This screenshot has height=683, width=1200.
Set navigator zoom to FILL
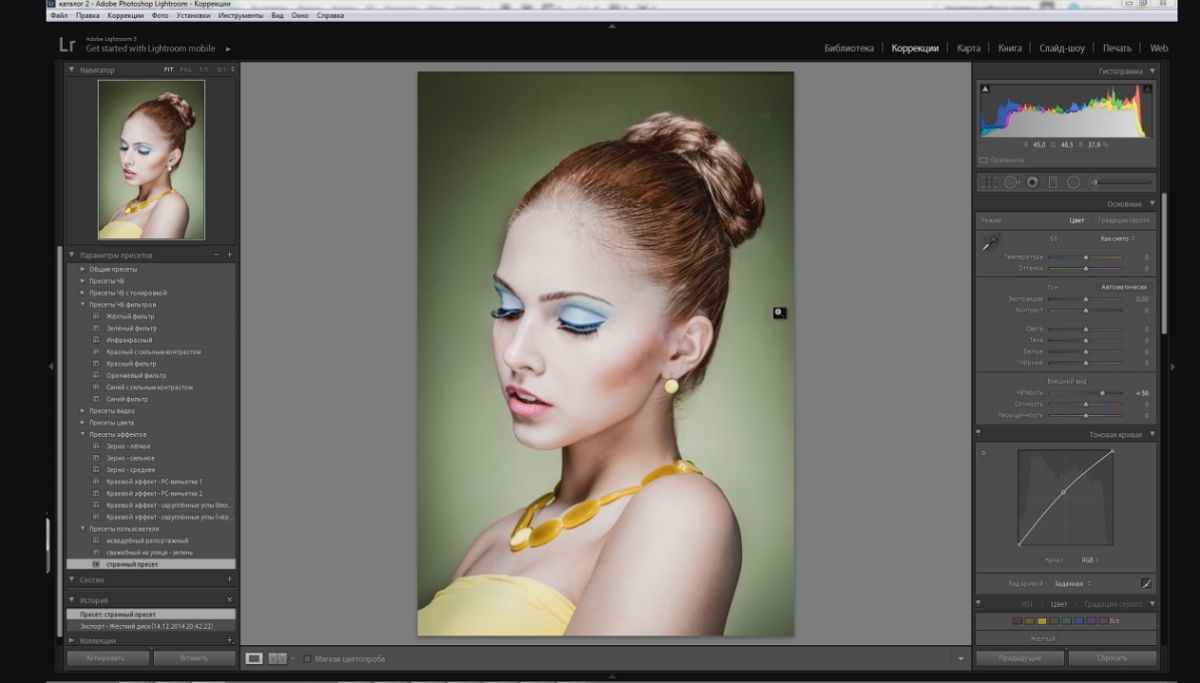185,70
